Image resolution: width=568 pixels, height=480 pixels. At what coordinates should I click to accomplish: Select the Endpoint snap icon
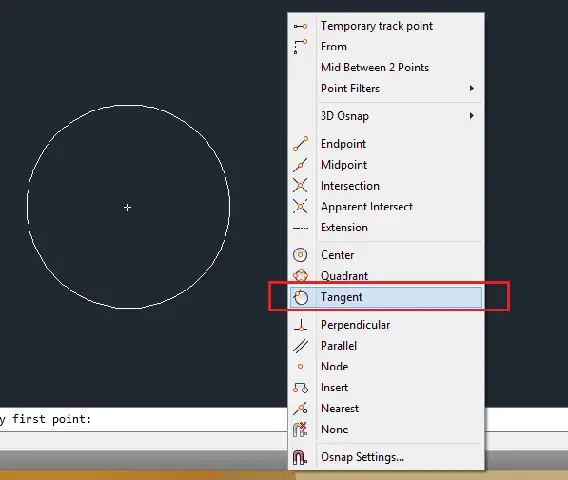[x=300, y=144]
